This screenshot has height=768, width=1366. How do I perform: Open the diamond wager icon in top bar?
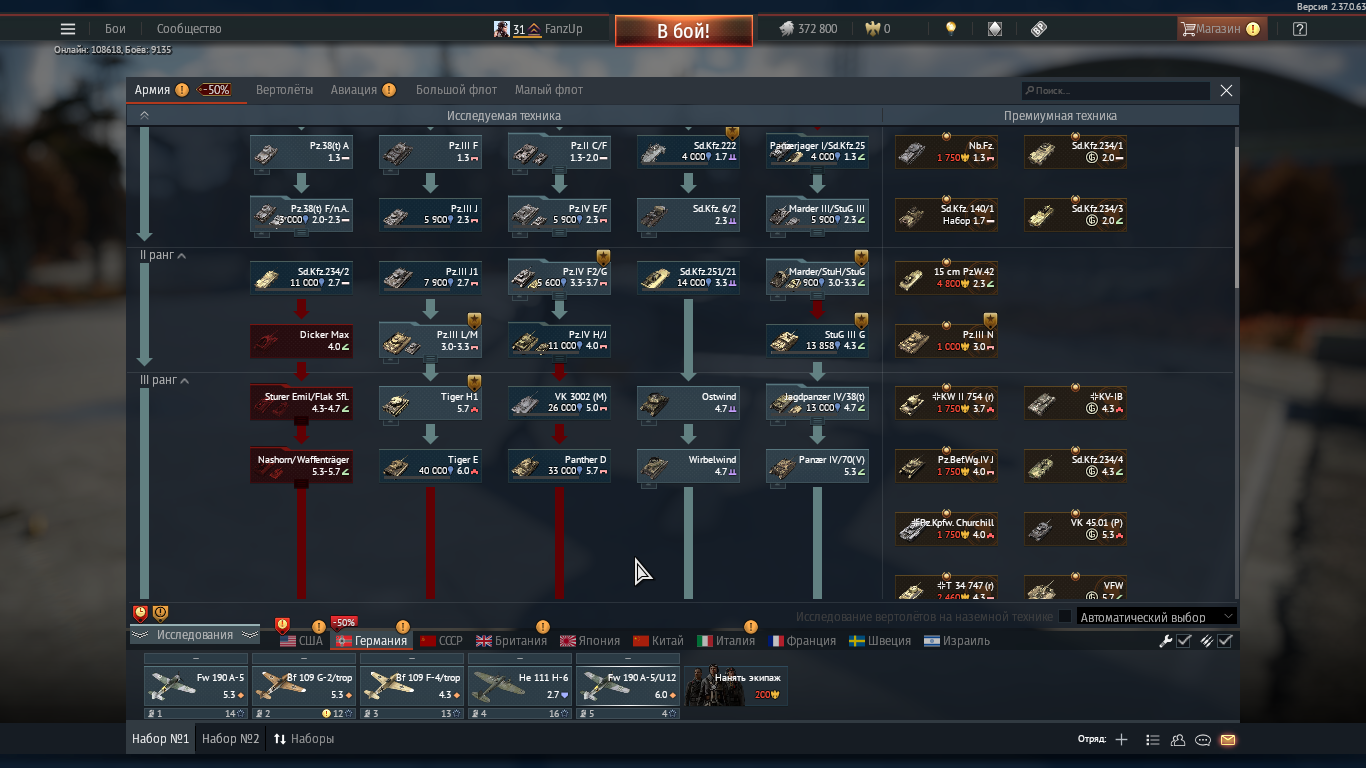click(995, 29)
